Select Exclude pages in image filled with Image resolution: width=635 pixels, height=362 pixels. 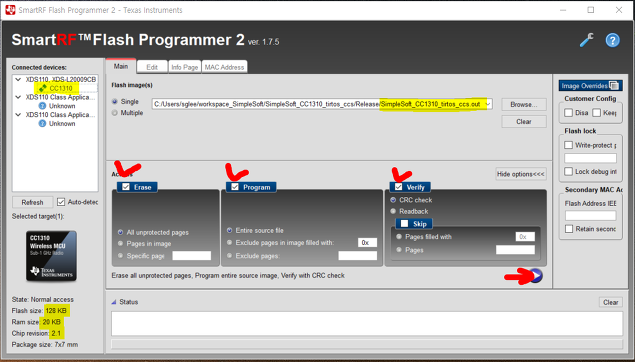(x=230, y=243)
